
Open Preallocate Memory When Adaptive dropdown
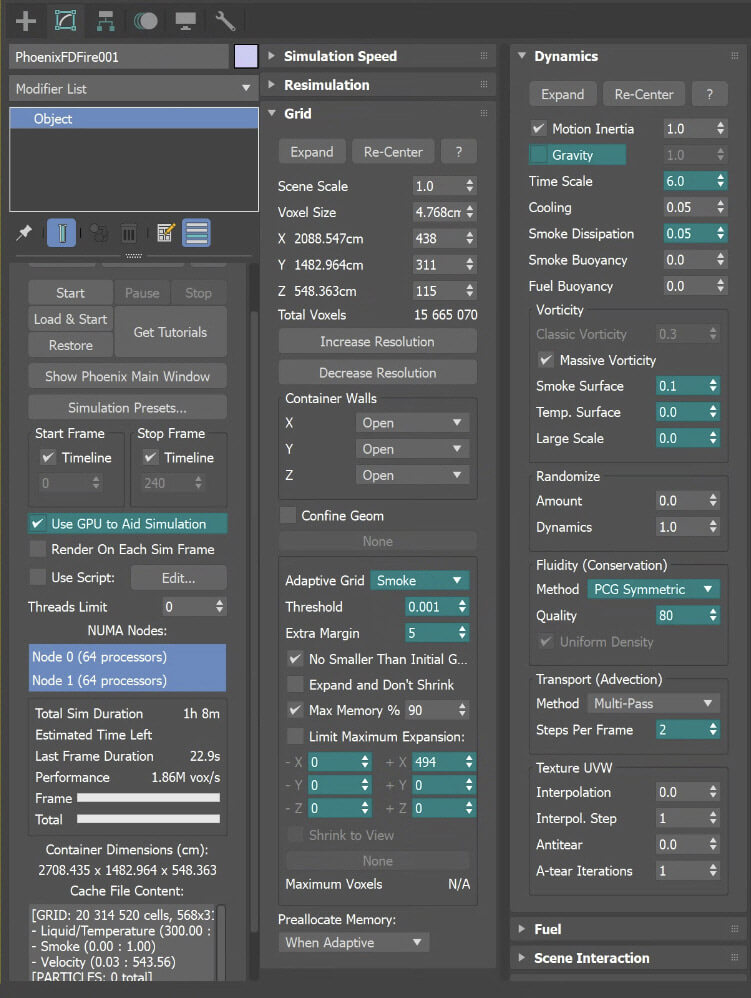coord(354,943)
